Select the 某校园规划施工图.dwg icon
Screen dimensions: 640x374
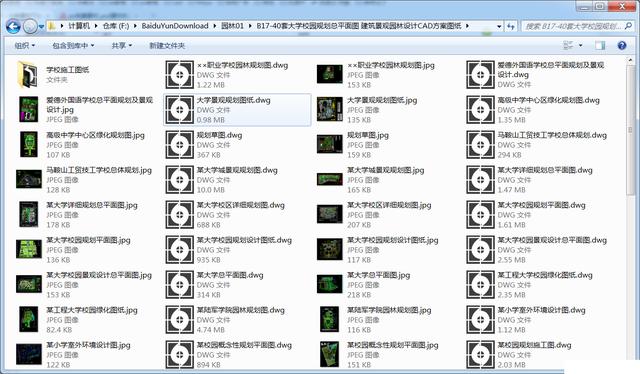tap(480, 354)
